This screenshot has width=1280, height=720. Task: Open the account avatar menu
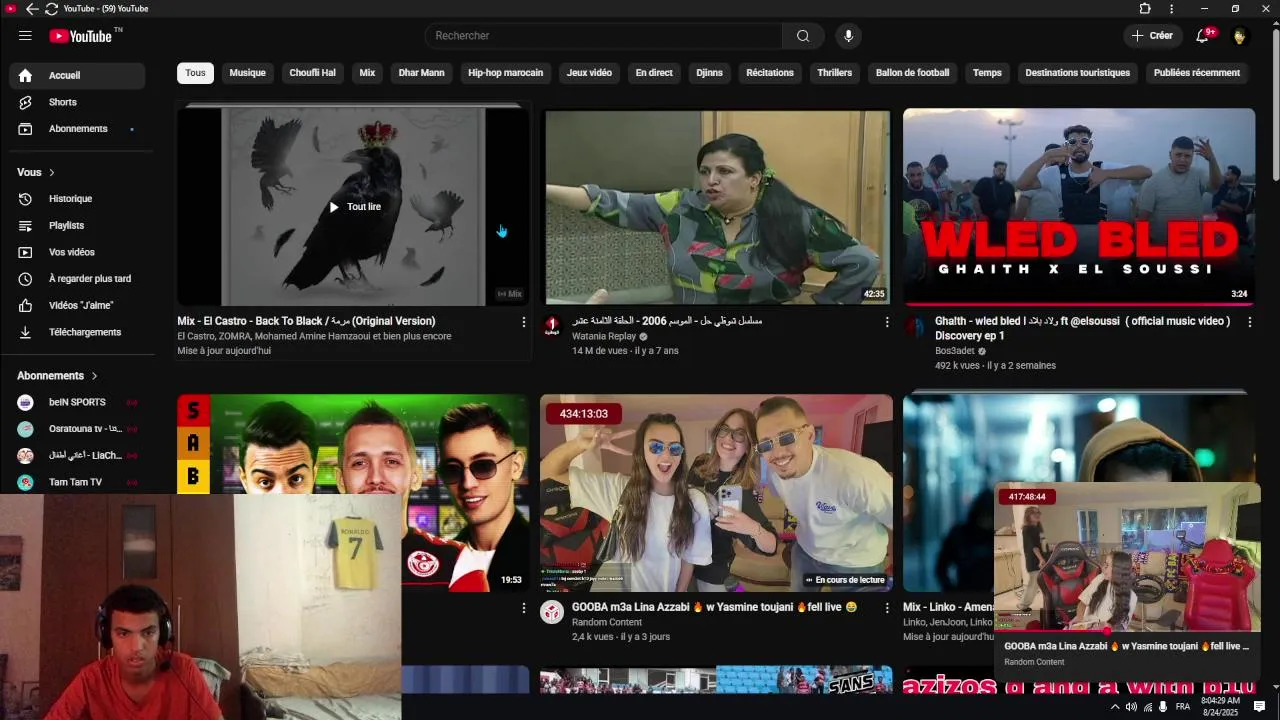click(x=1240, y=36)
